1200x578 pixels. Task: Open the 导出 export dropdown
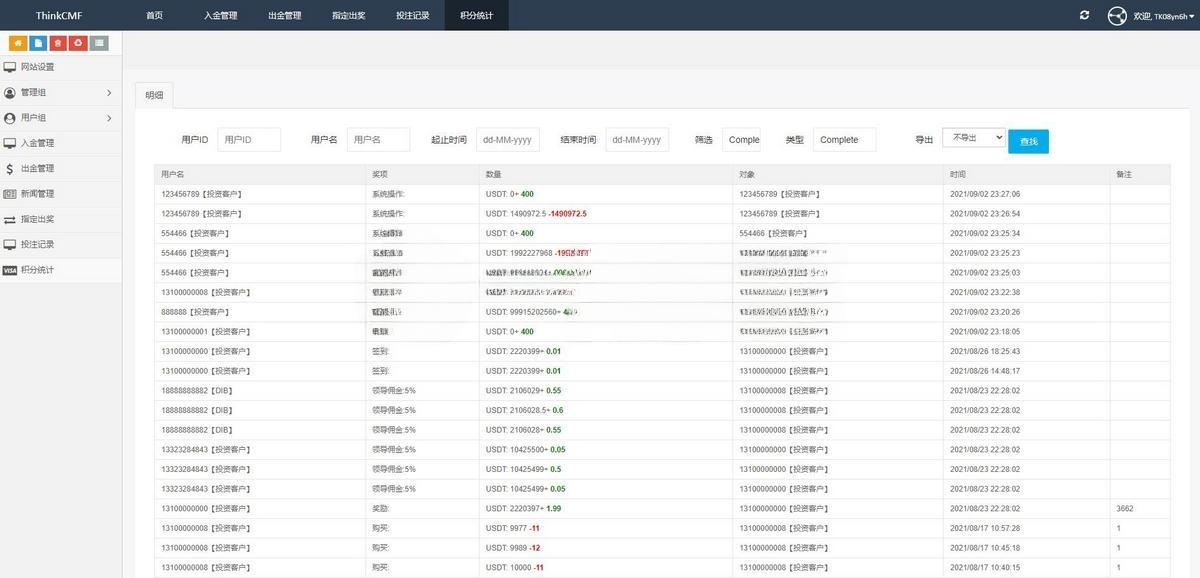click(x=973, y=138)
